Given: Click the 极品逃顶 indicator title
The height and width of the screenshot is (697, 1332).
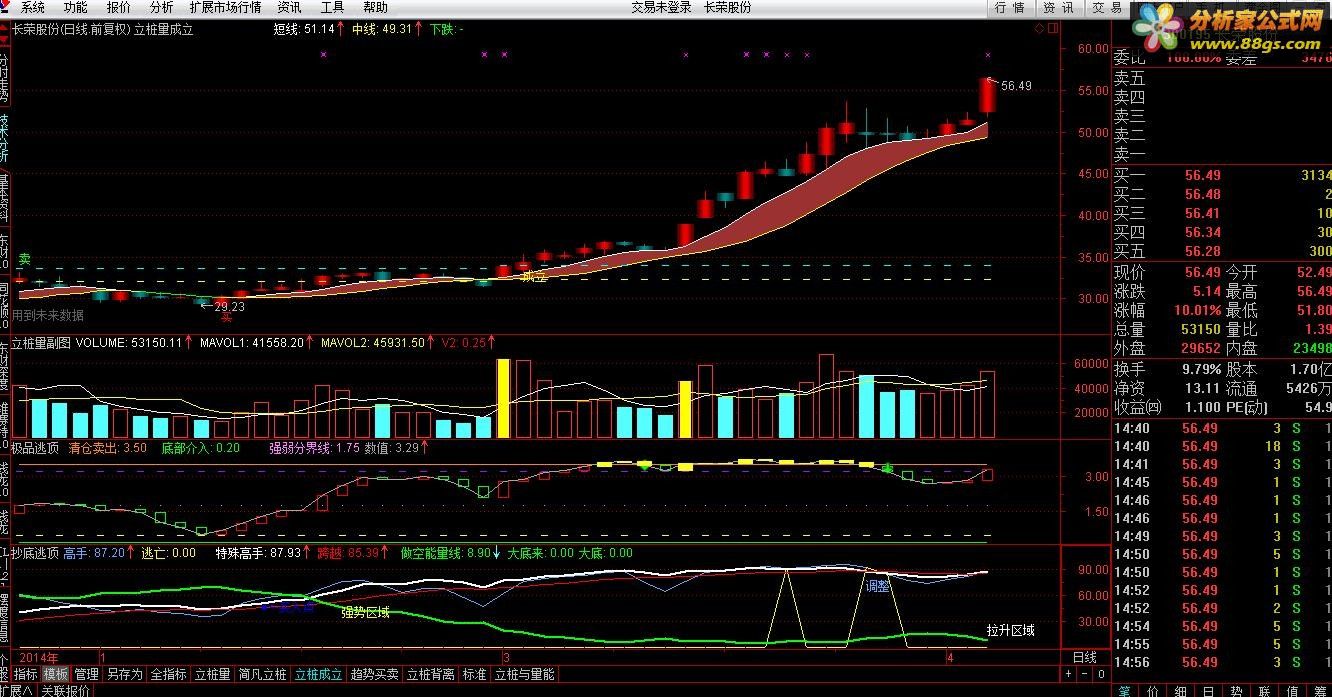Looking at the screenshot, I should tap(35, 448).
